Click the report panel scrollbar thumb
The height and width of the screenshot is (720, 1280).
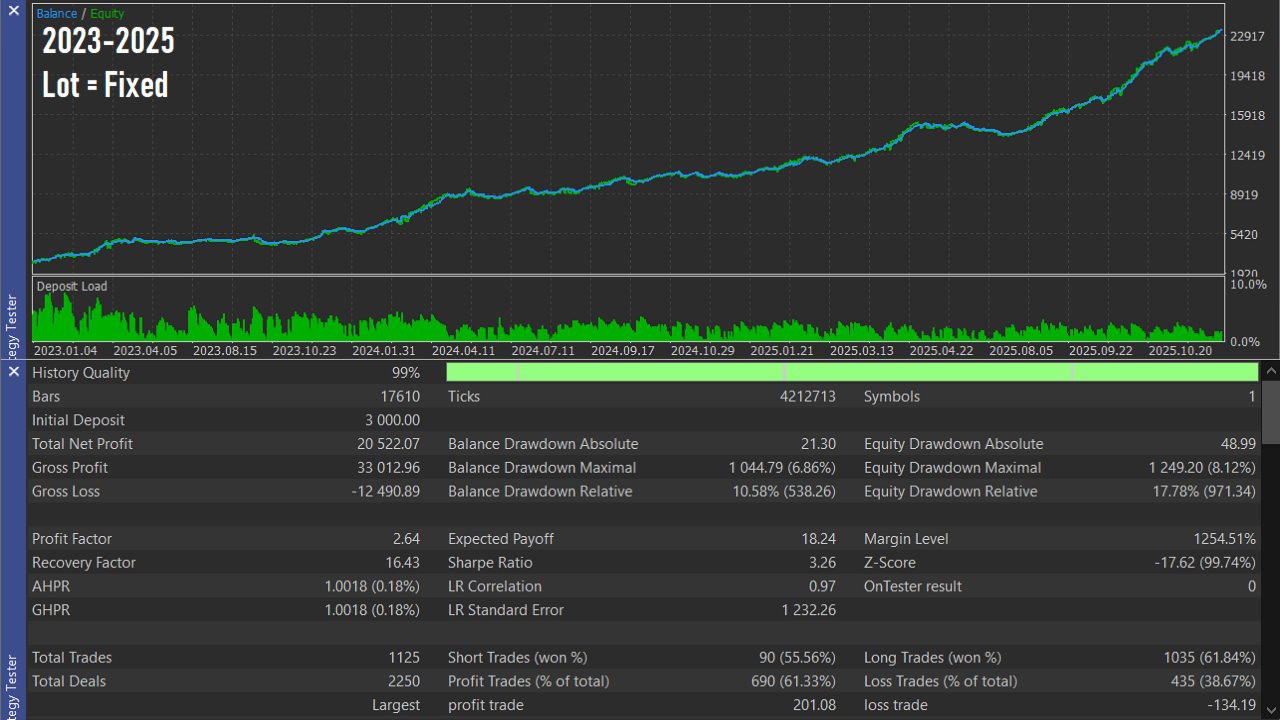(1270, 412)
